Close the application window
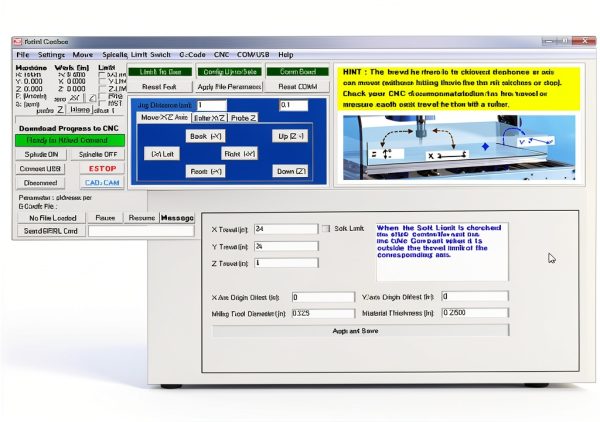600x422 pixels. click(x=584, y=41)
